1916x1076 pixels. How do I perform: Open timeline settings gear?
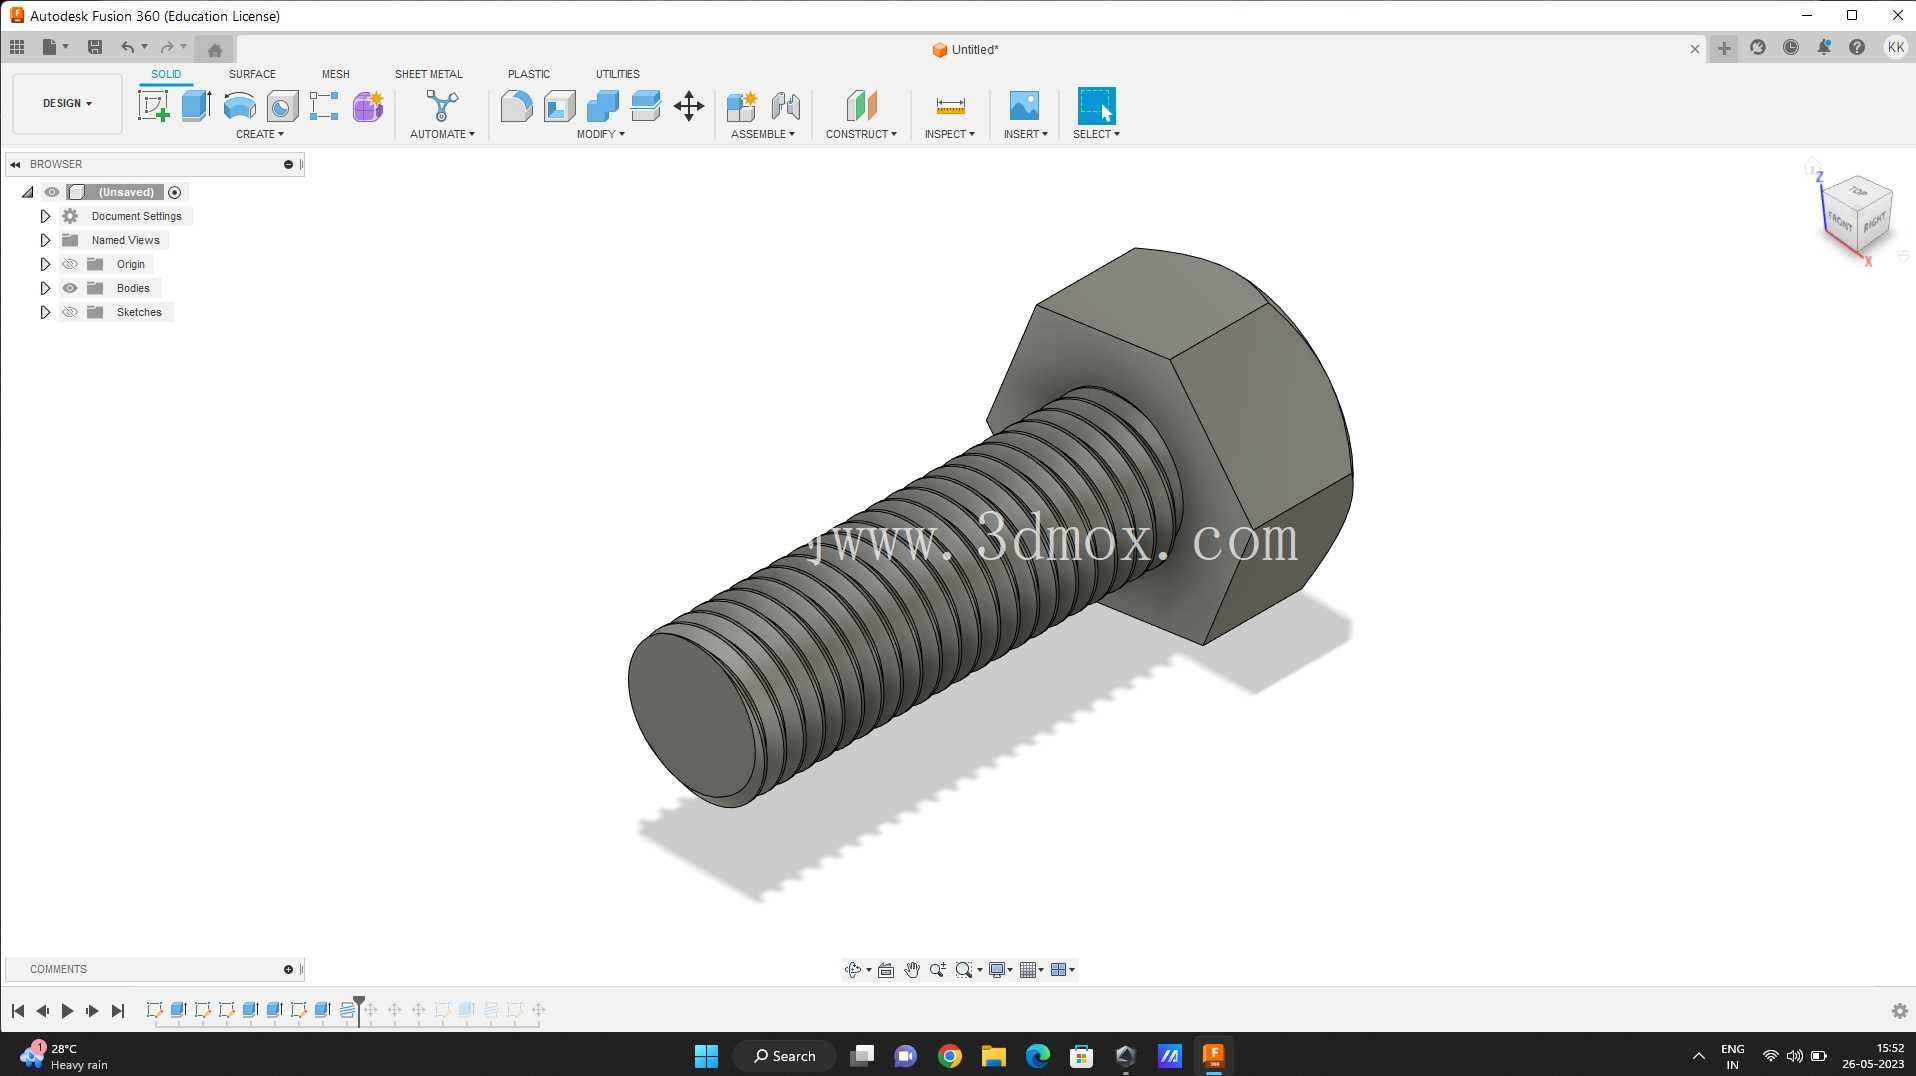click(1899, 1011)
